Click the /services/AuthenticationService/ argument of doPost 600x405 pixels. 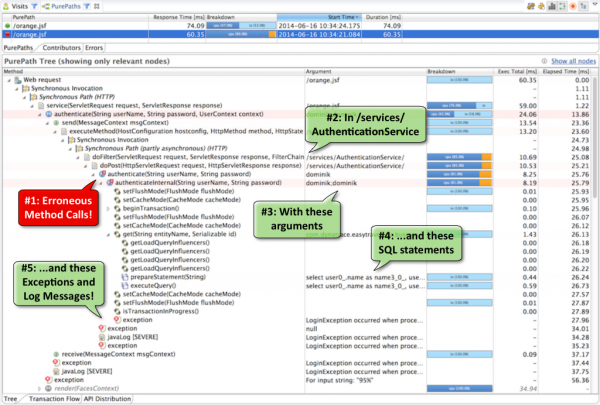pos(355,166)
